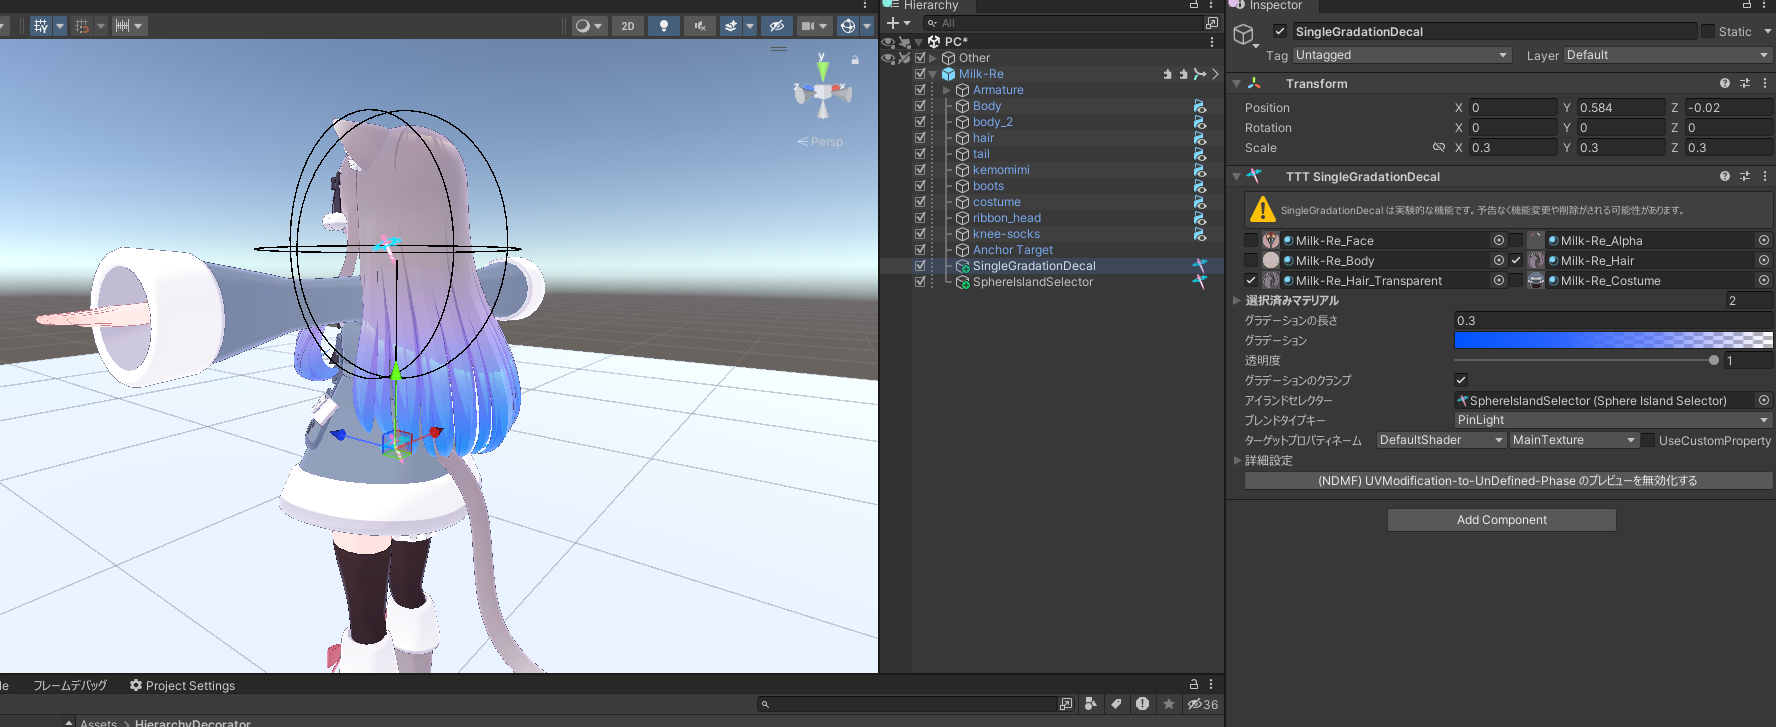
Task: Toggle hidden packages count icon showing 36
Action: [1203, 704]
